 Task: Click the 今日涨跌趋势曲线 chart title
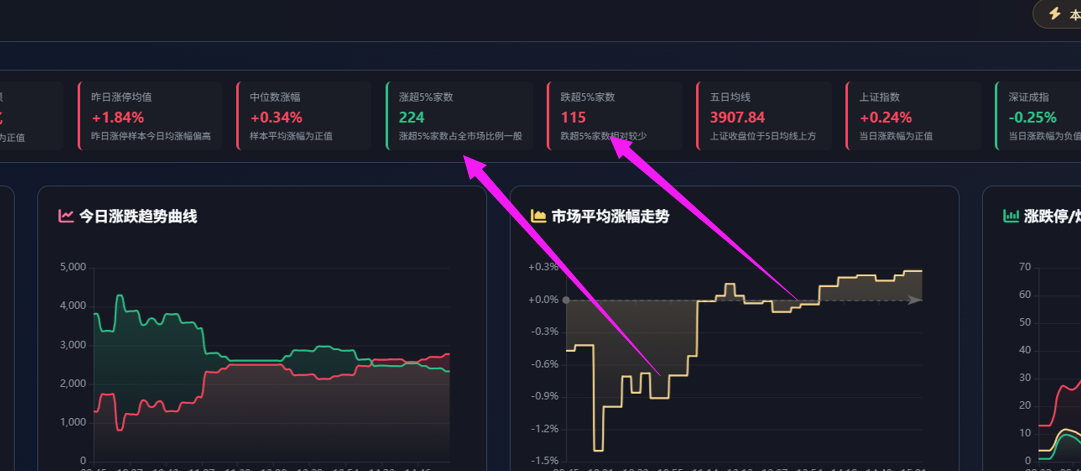(x=138, y=216)
